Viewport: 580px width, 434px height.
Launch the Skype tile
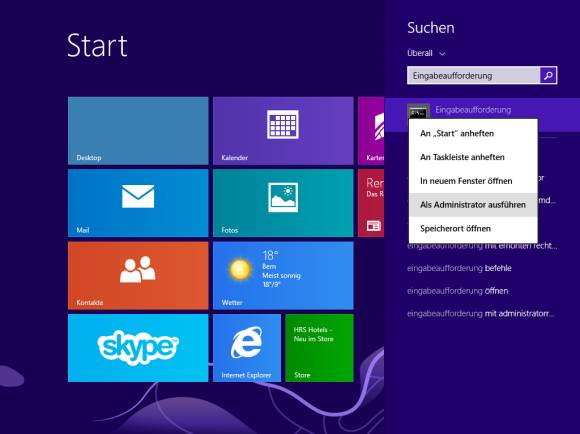(138, 348)
